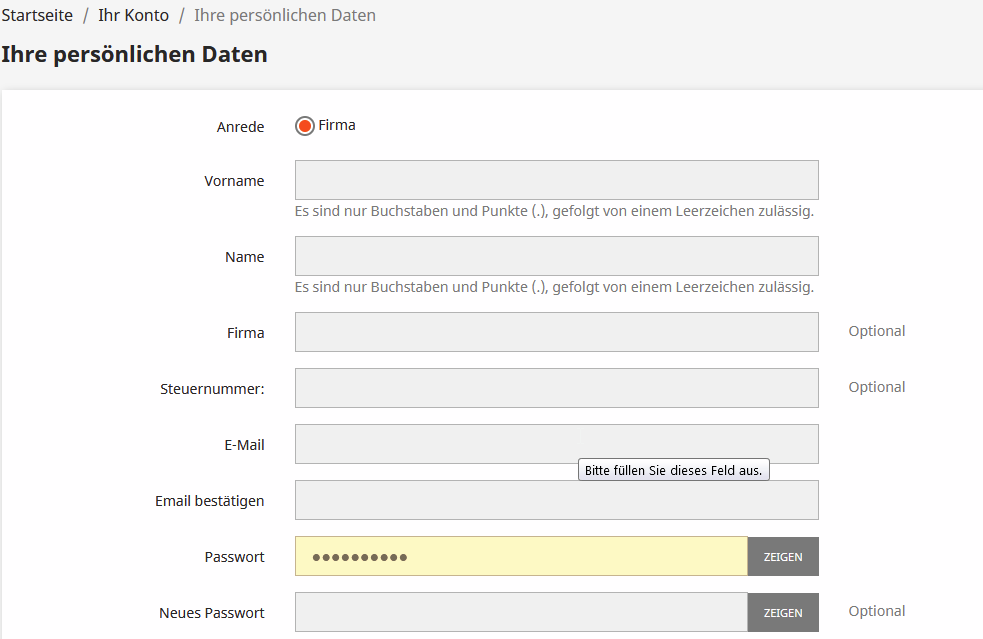Click the 'Bitte füllen Sie dieses Feld aus' tooltip
This screenshot has height=639, width=983.
[x=674, y=470]
